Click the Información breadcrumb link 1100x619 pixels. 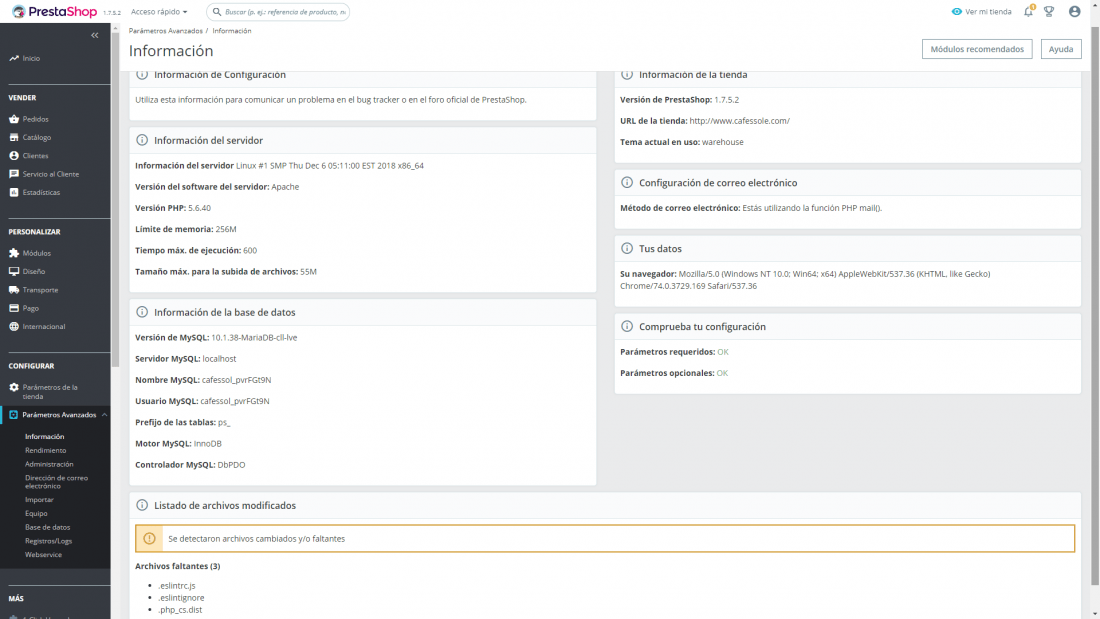[232, 31]
